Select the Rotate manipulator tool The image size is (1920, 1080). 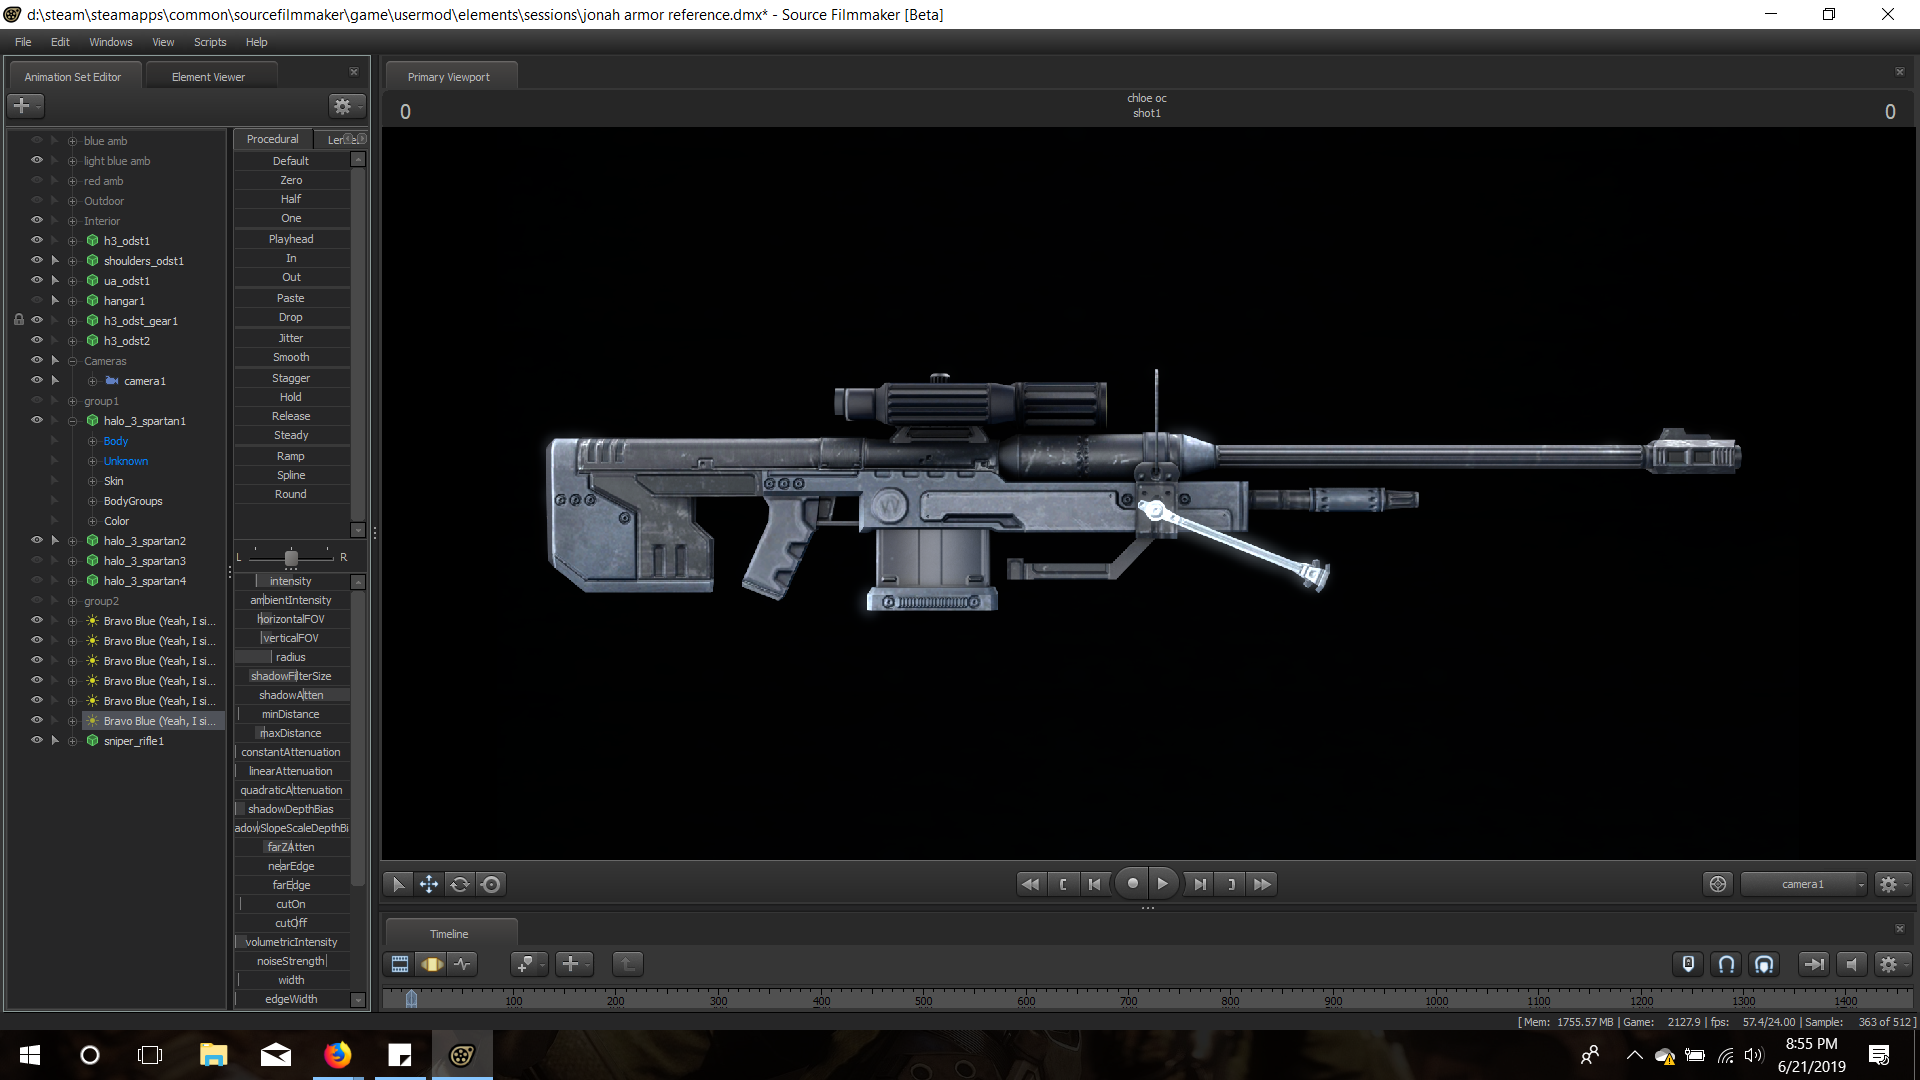(x=460, y=884)
